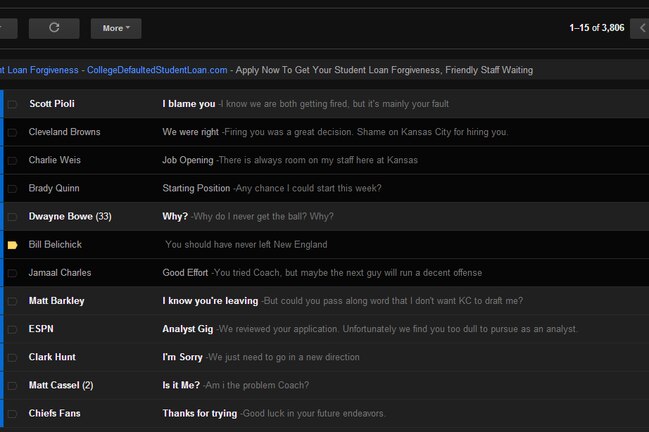Click sender name Cleveland Browns
Screen dimensions: 649x432
click(65, 132)
